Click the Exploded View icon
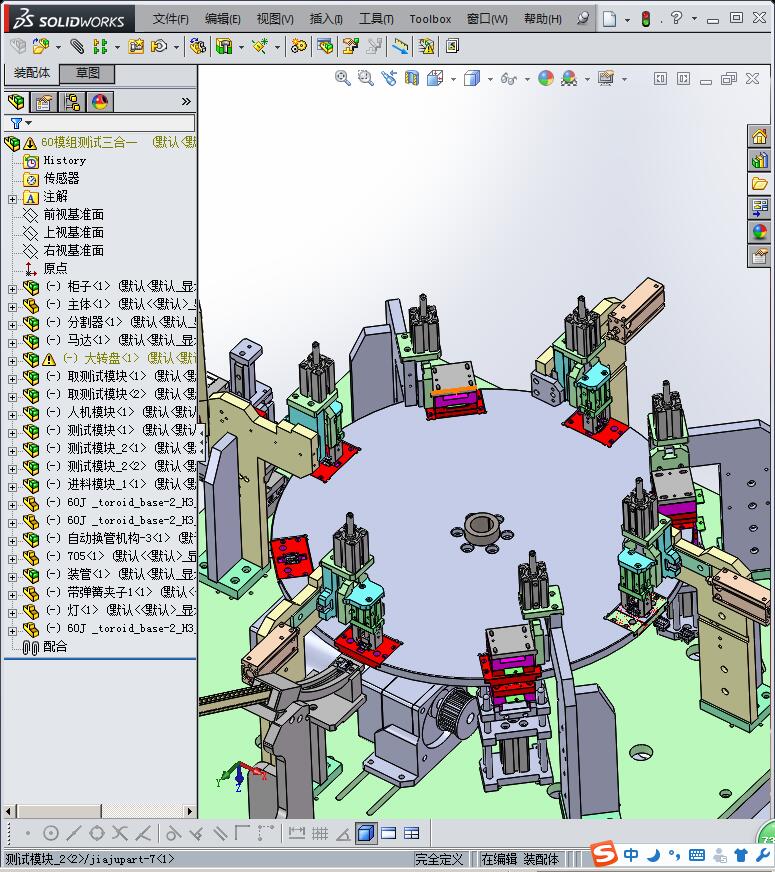Screen dimensions: 775x872 [350, 46]
